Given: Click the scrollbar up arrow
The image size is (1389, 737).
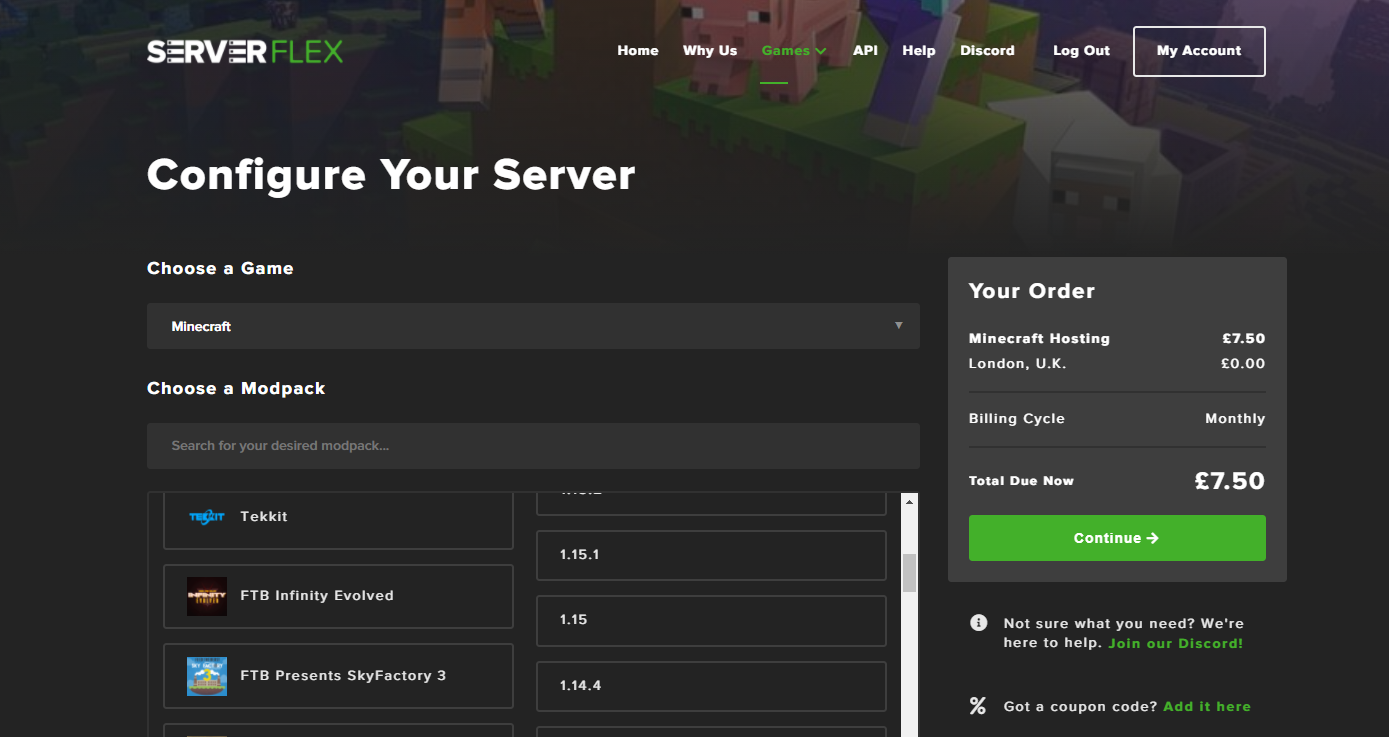Looking at the screenshot, I should (909, 501).
